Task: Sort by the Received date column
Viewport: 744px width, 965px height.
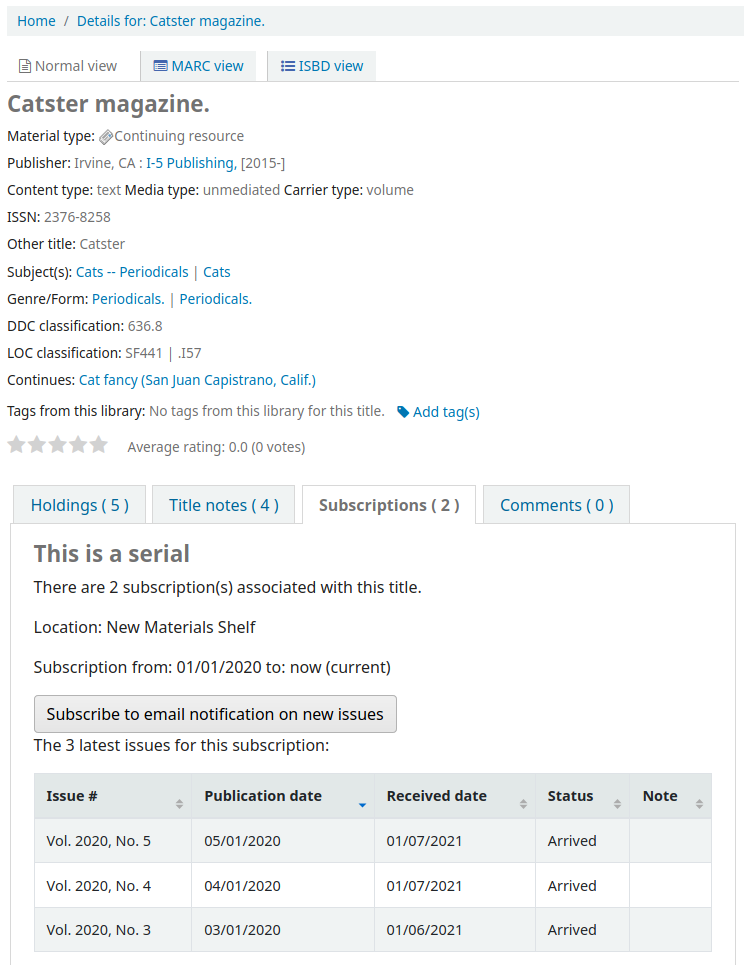Action: (x=436, y=795)
